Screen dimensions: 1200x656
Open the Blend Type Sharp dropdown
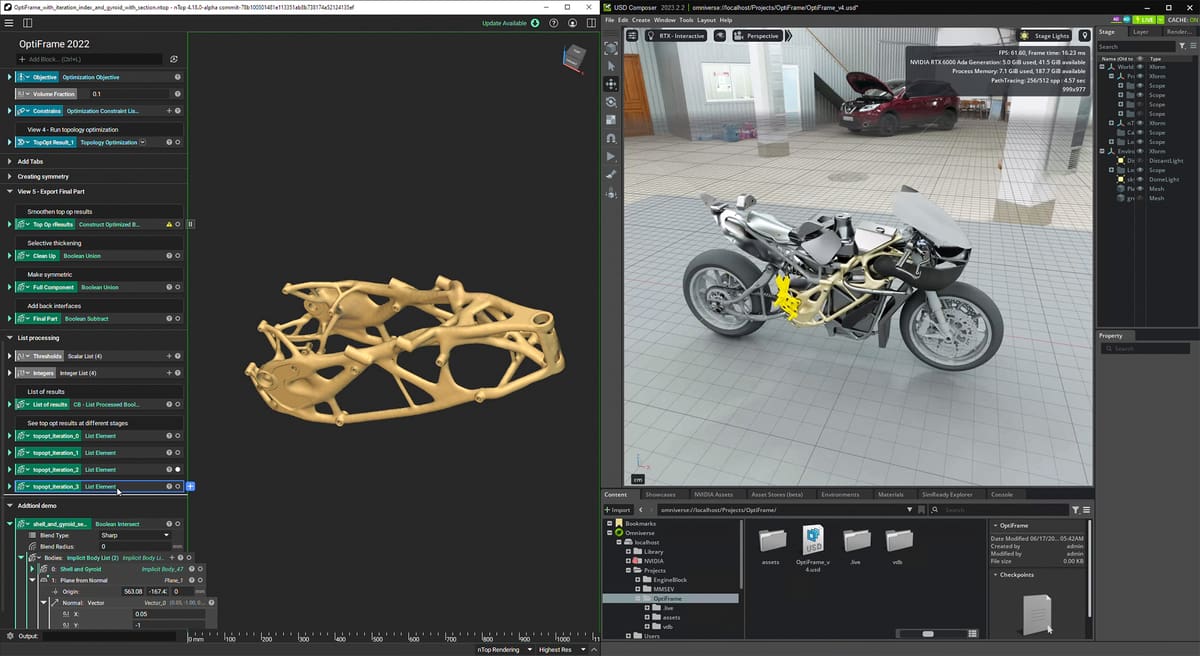tap(134, 535)
